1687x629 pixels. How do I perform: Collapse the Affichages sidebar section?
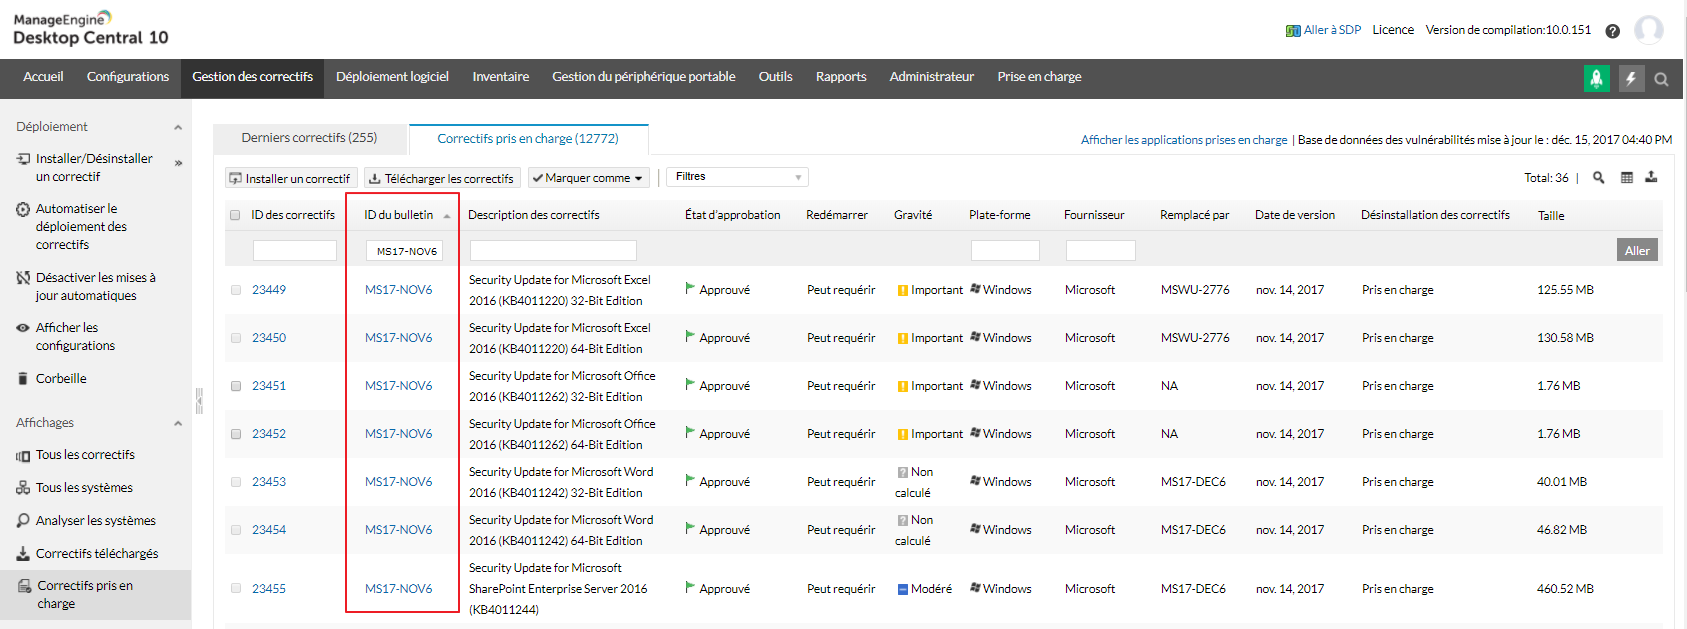click(x=178, y=424)
